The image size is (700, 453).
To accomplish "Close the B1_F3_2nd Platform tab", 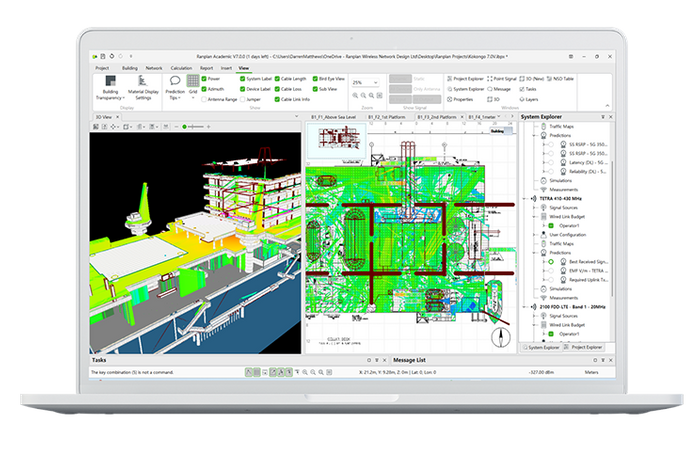I will pos(462,117).
